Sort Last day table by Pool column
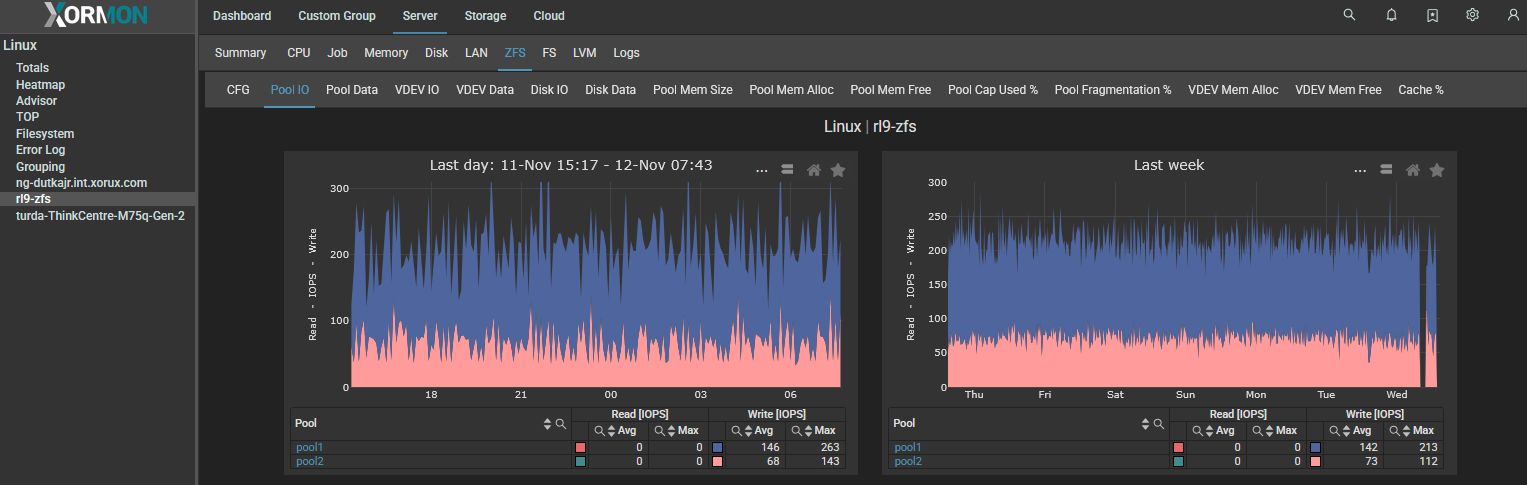The height and width of the screenshot is (485, 1527). 547,424
